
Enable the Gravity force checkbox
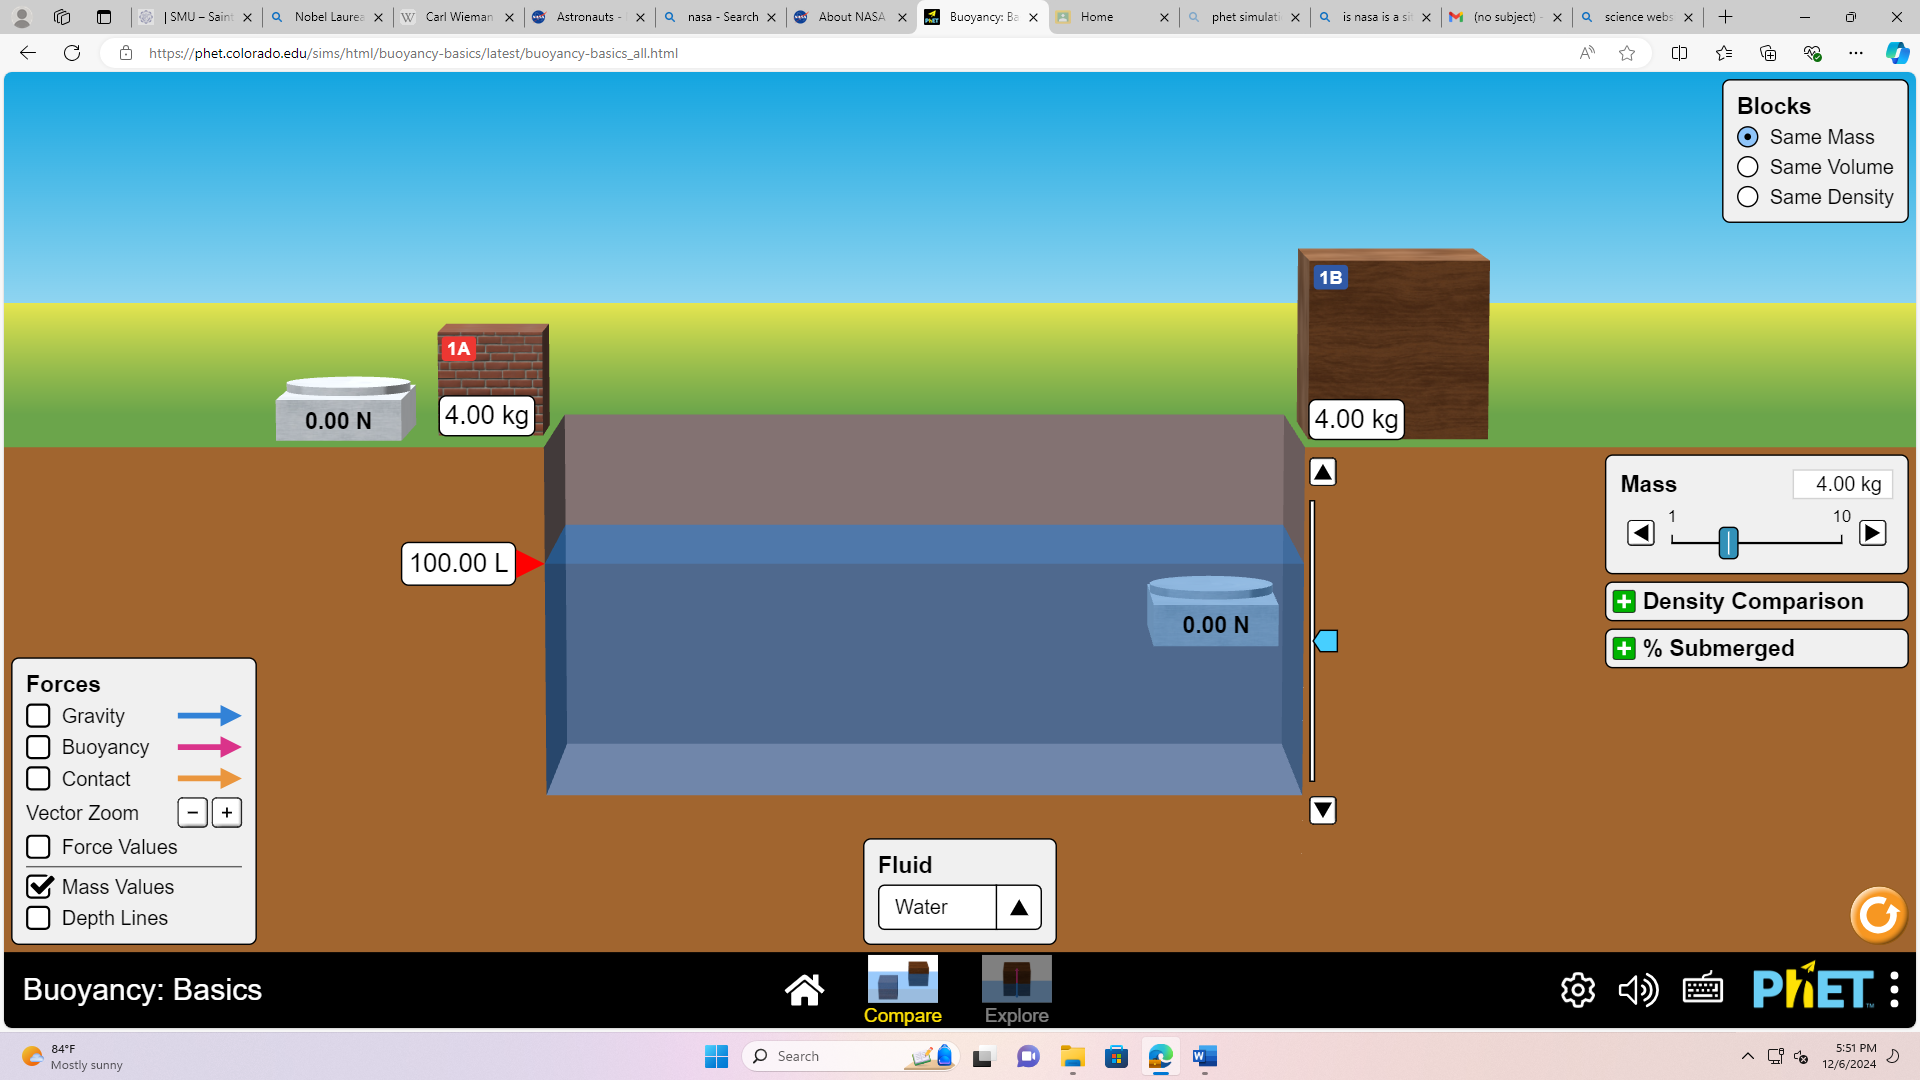click(38, 716)
